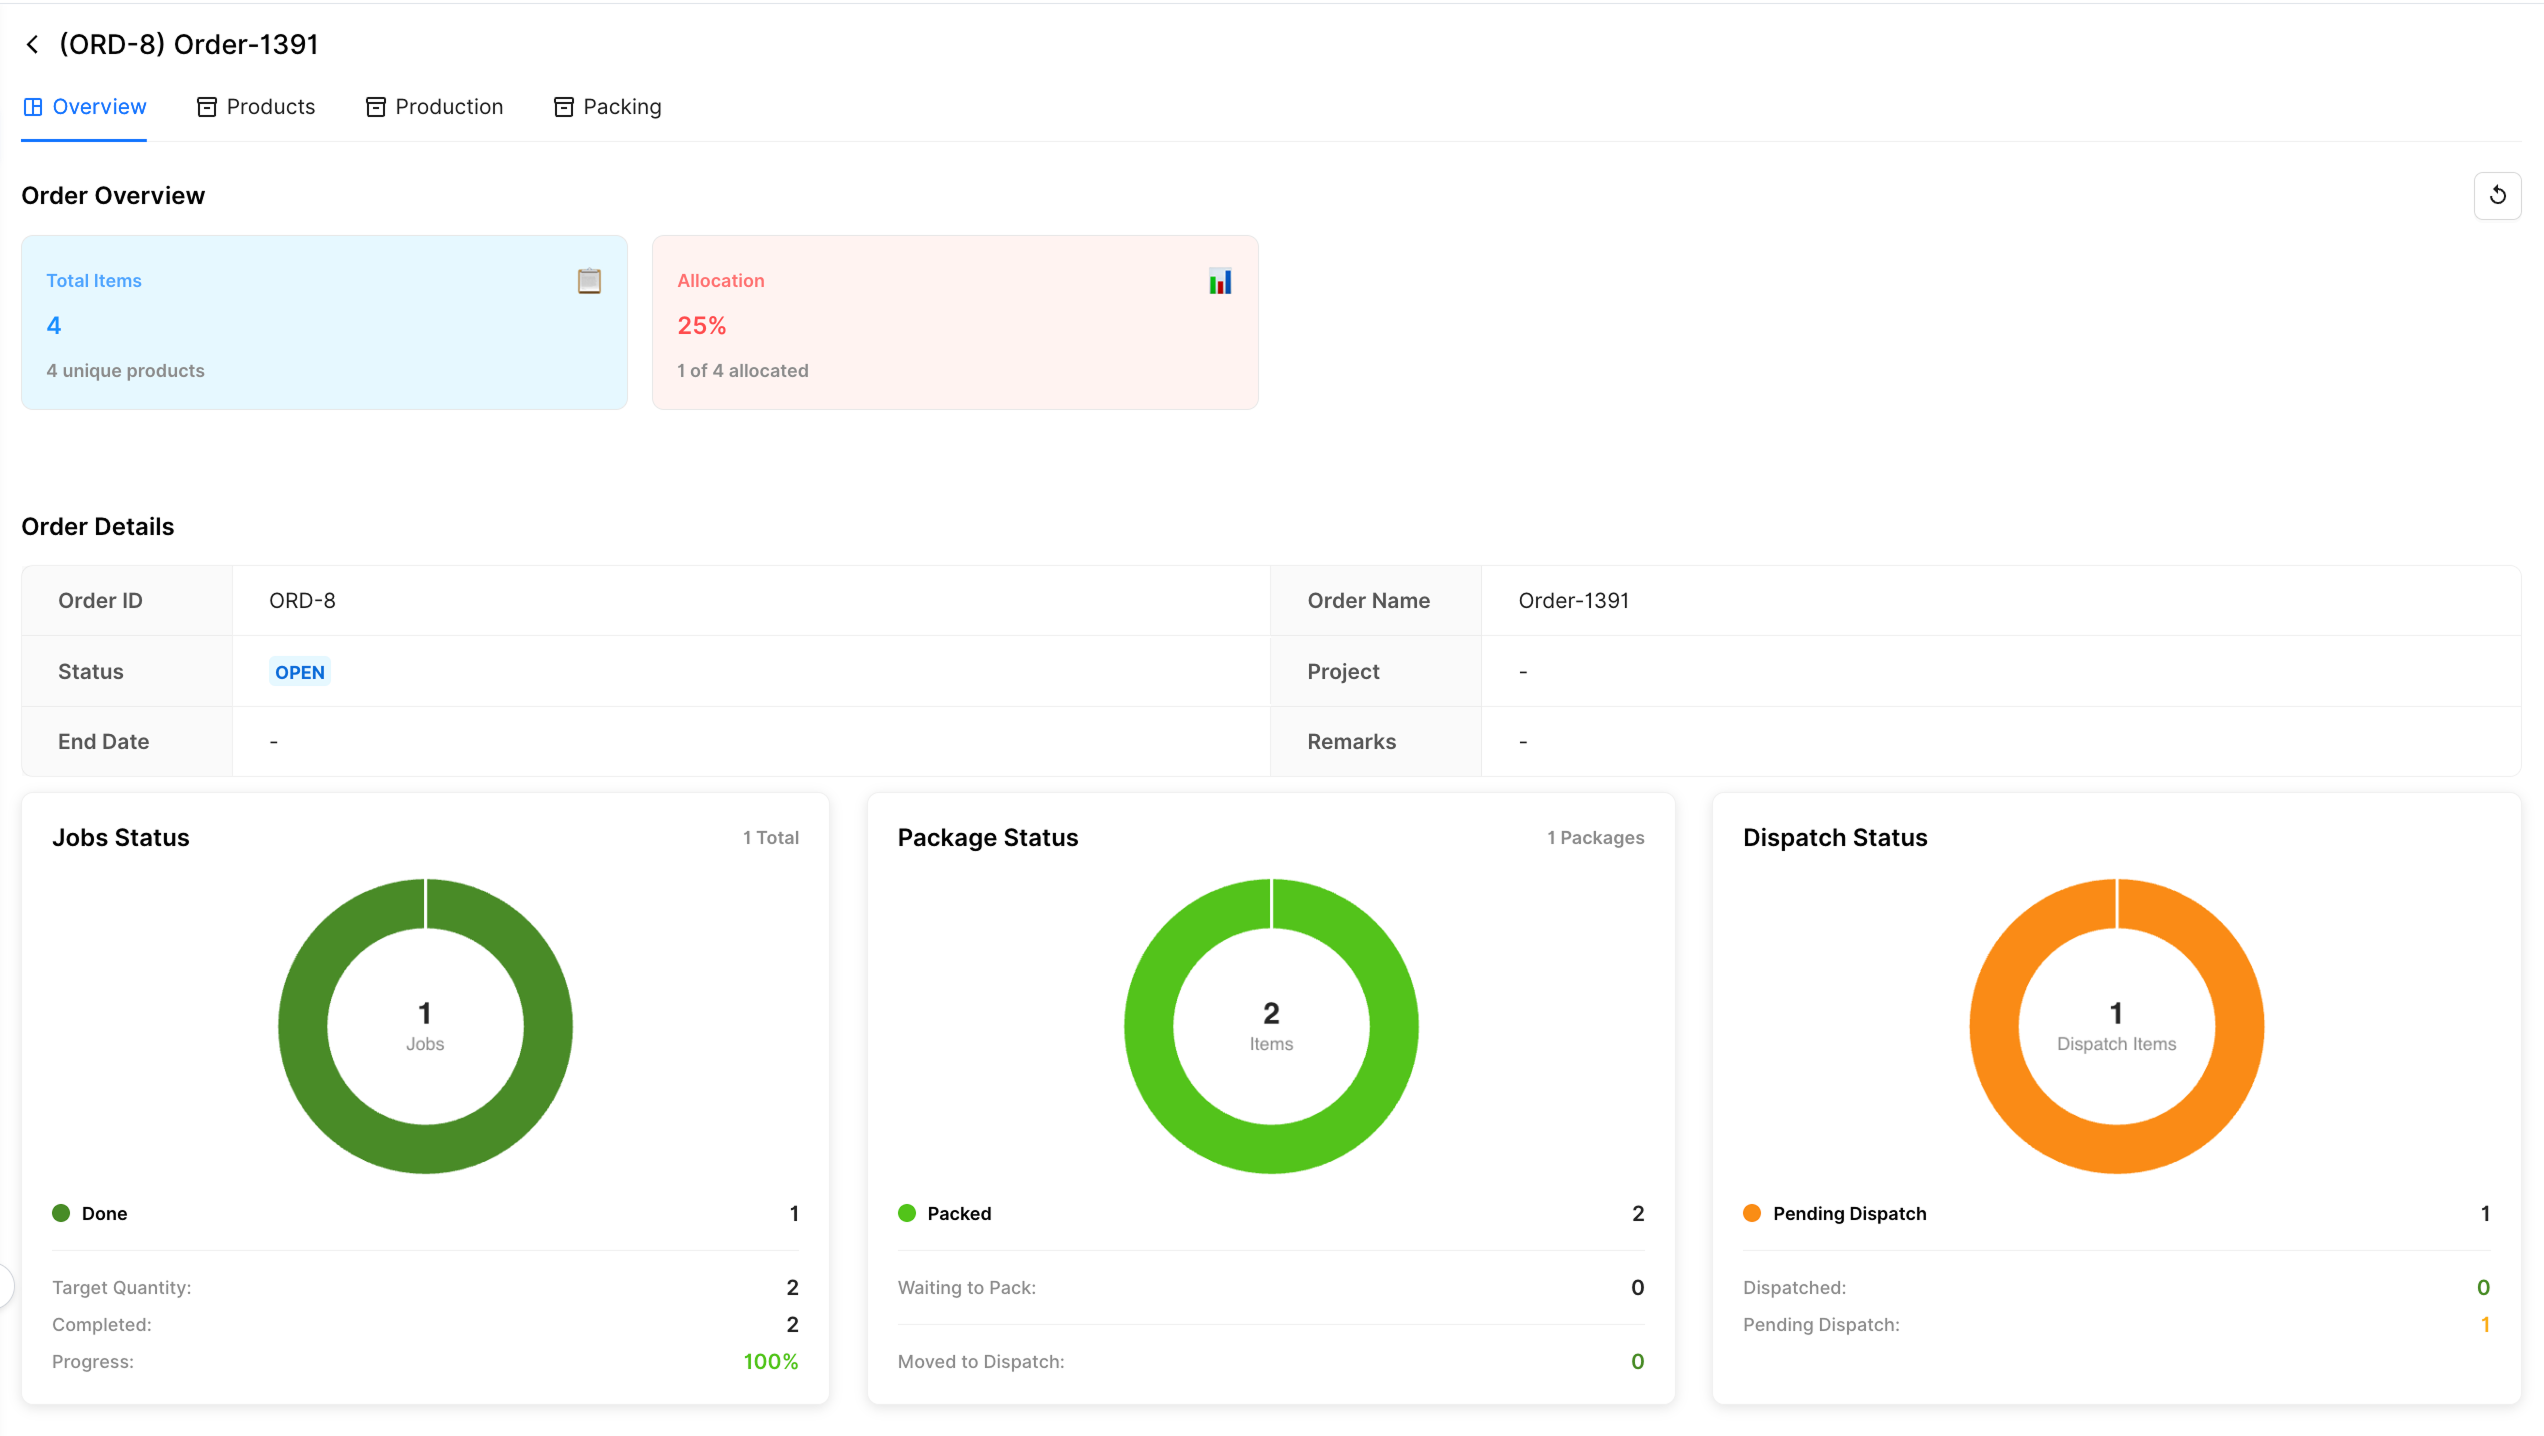This screenshot has width=2544, height=1436.
Task: Click the OPEN status badge
Action: pos(299,671)
